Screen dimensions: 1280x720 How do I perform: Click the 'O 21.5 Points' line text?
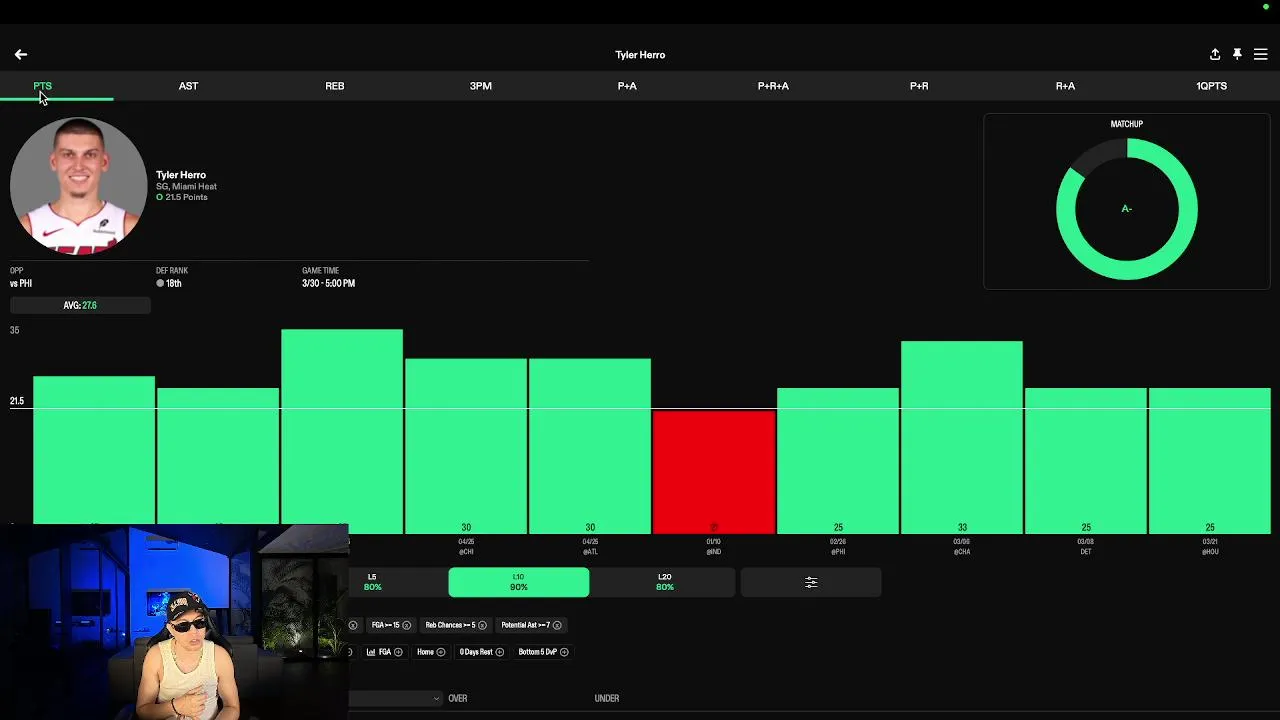[x=182, y=197]
